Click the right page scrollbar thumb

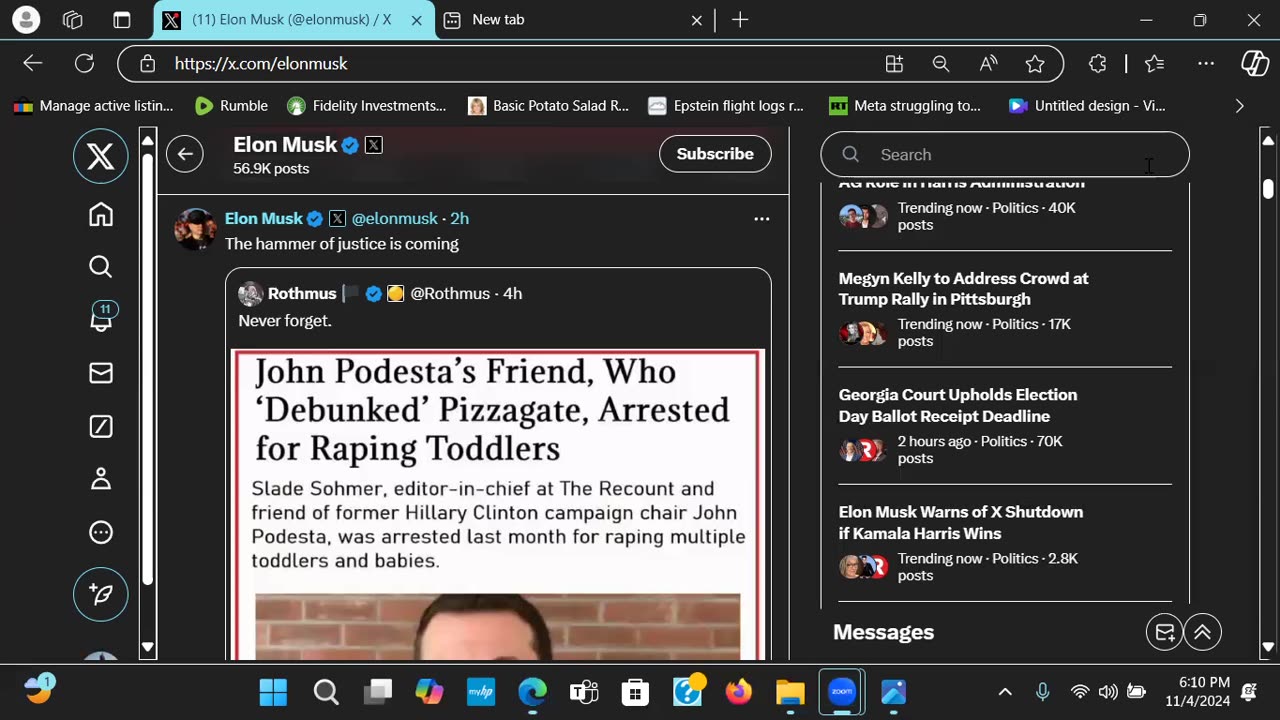pyautogui.click(x=1268, y=188)
